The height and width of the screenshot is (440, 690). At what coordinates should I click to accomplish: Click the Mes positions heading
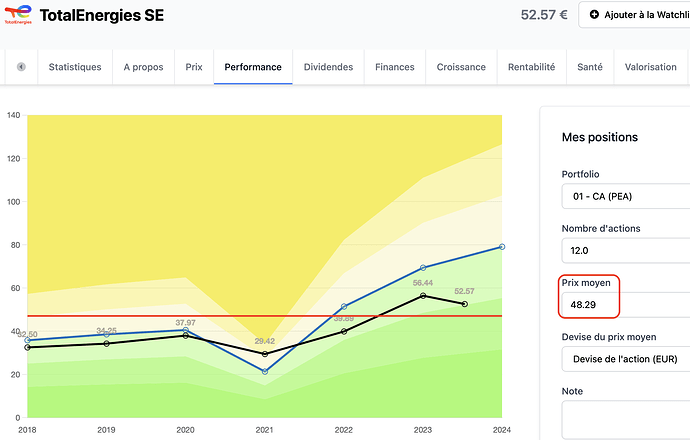click(x=599, y=137)
